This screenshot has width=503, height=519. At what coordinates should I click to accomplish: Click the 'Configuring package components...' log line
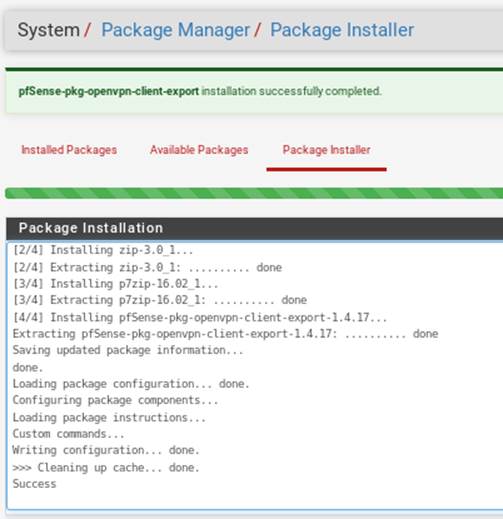[x=115, y=400]
